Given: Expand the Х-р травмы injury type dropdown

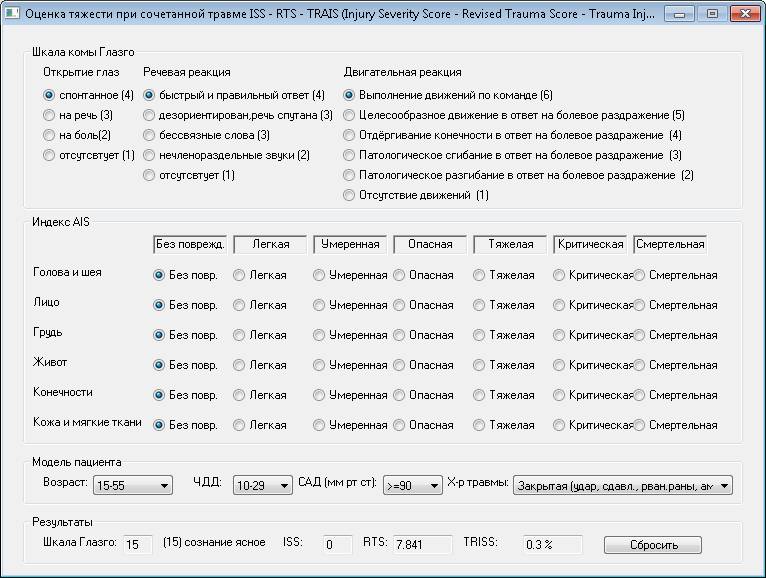Looking at the screenshot, I should coord(623,486).
